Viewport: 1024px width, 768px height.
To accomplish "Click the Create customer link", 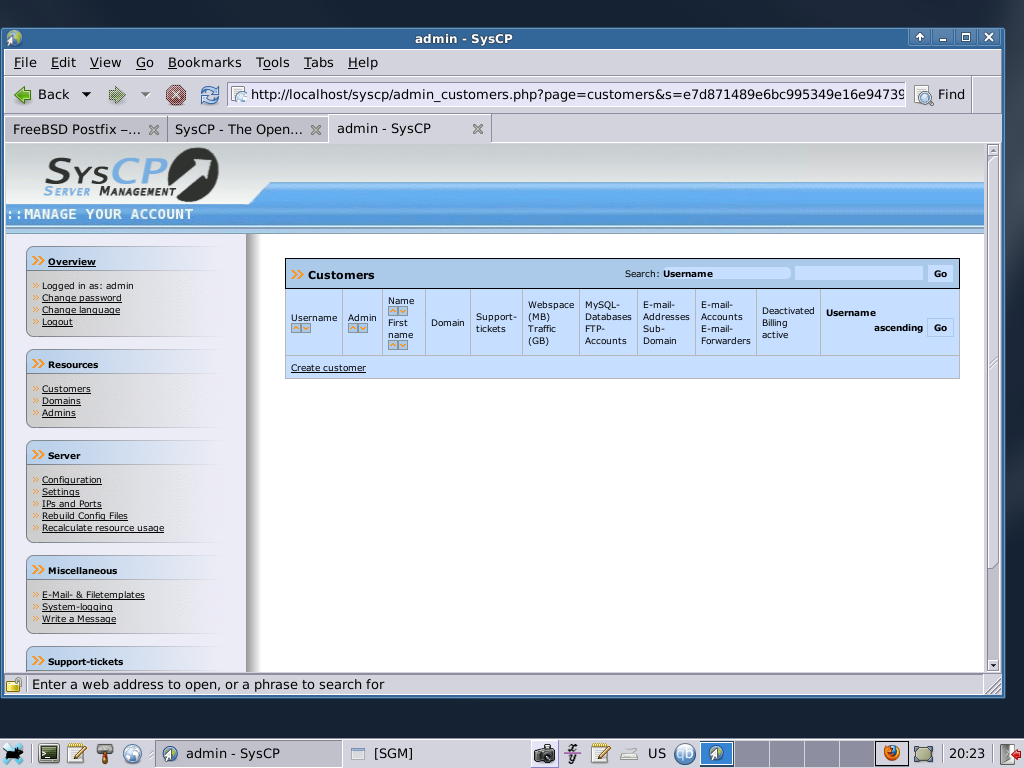I will [328, 368].
